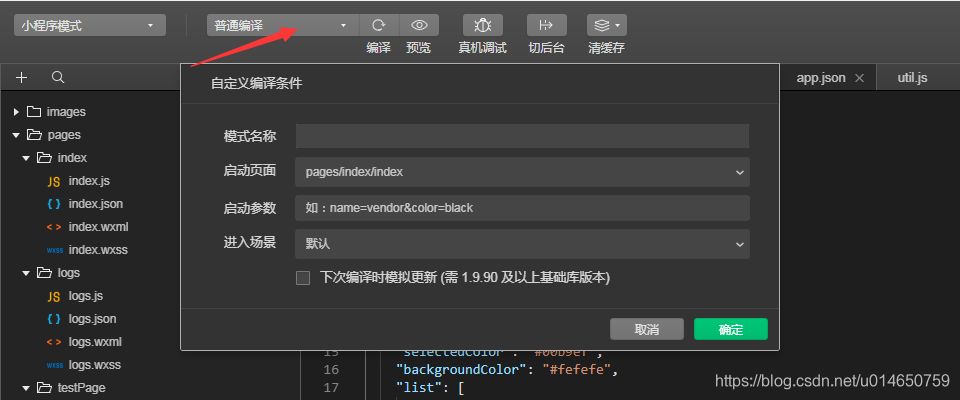Screen dimensions: 960x400
Task: Click JS icon beside index.js
Action: pyautogui.click(x=54, y=181)
